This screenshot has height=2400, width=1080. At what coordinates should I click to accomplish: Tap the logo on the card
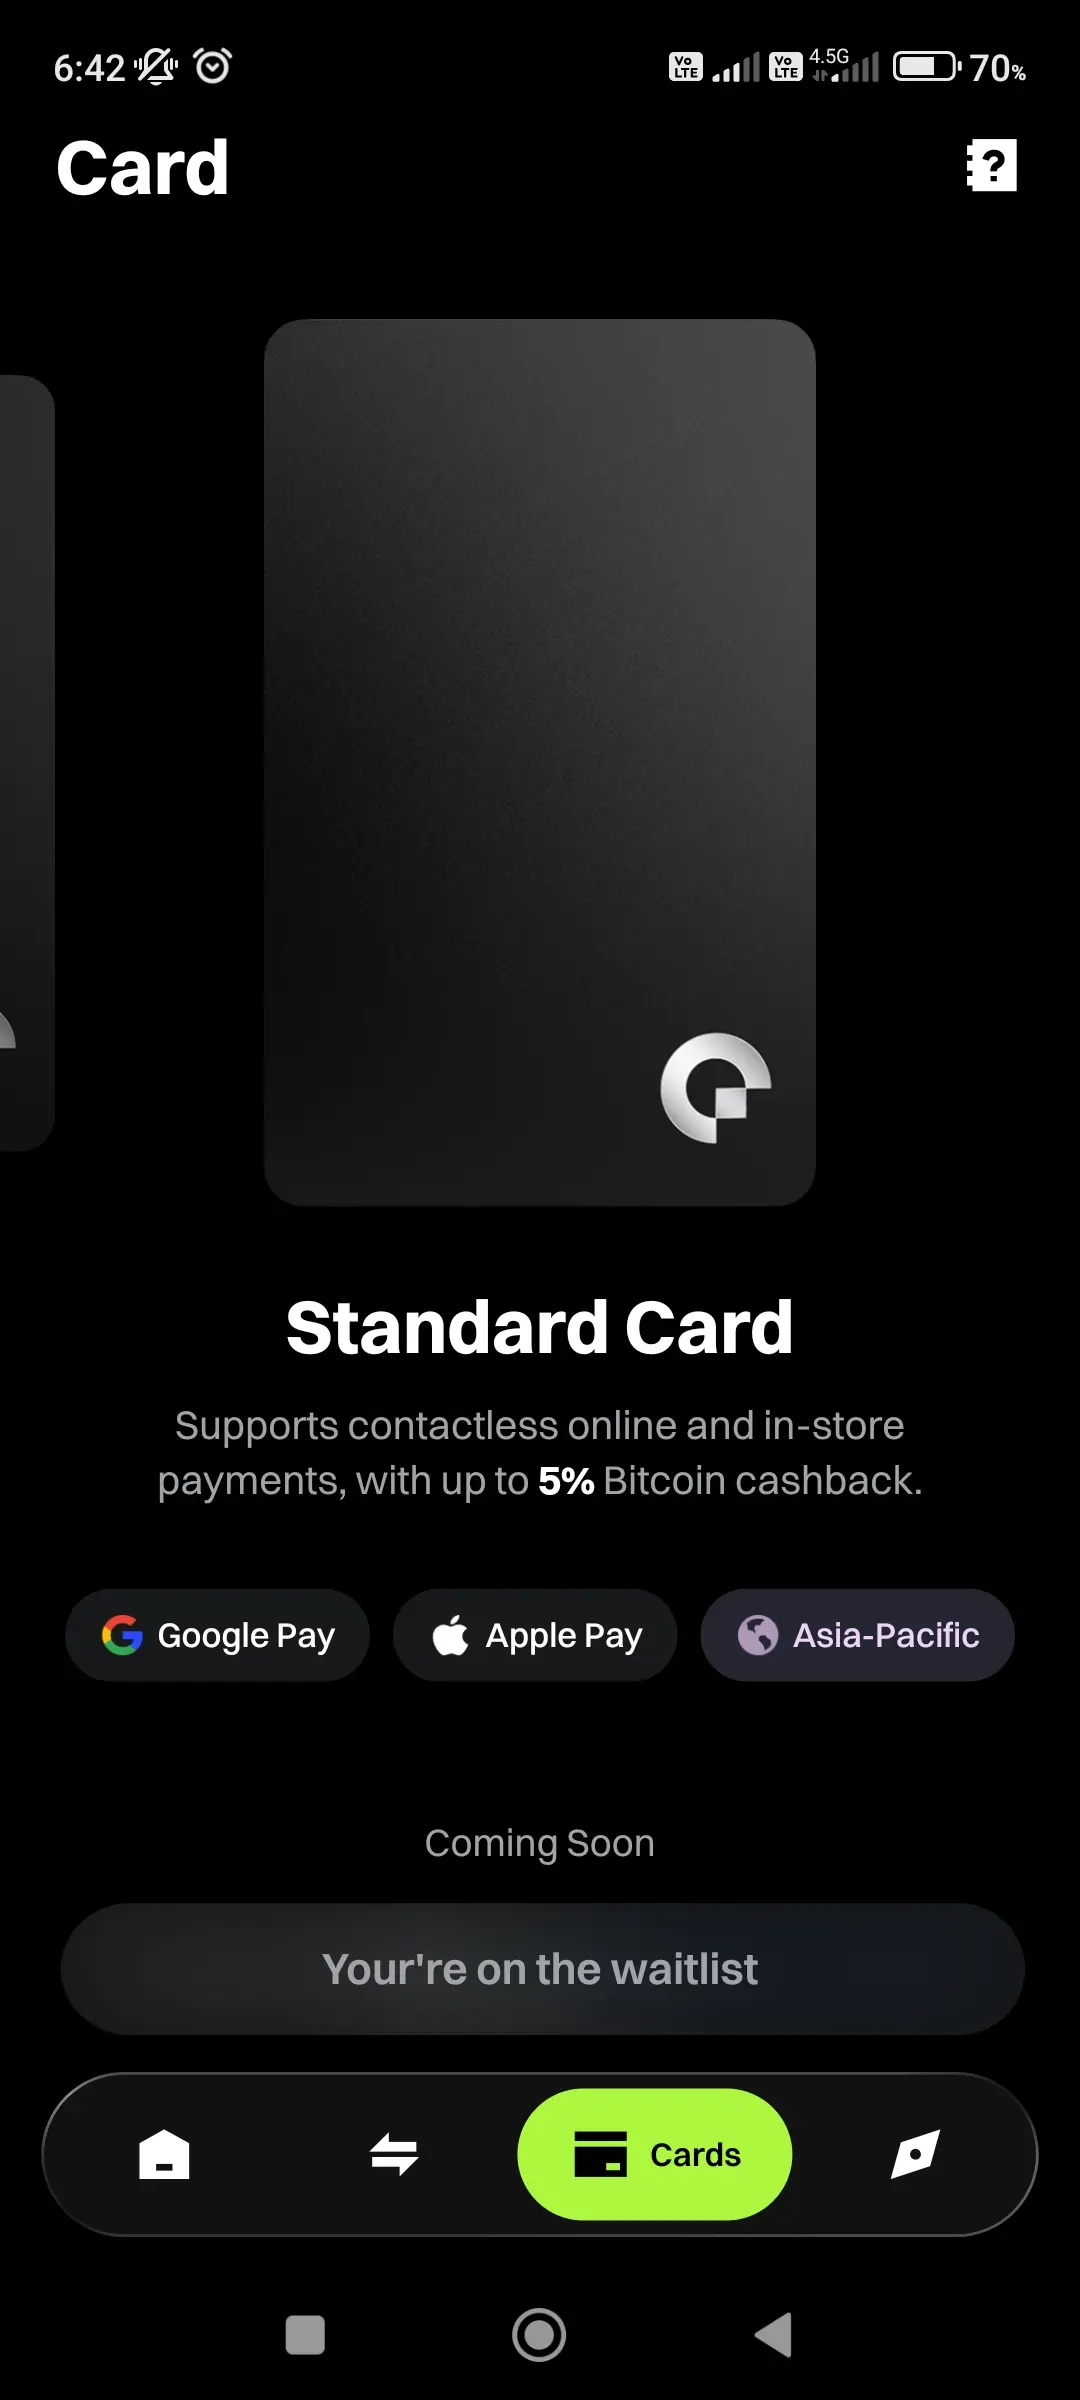coord(716,1088)
